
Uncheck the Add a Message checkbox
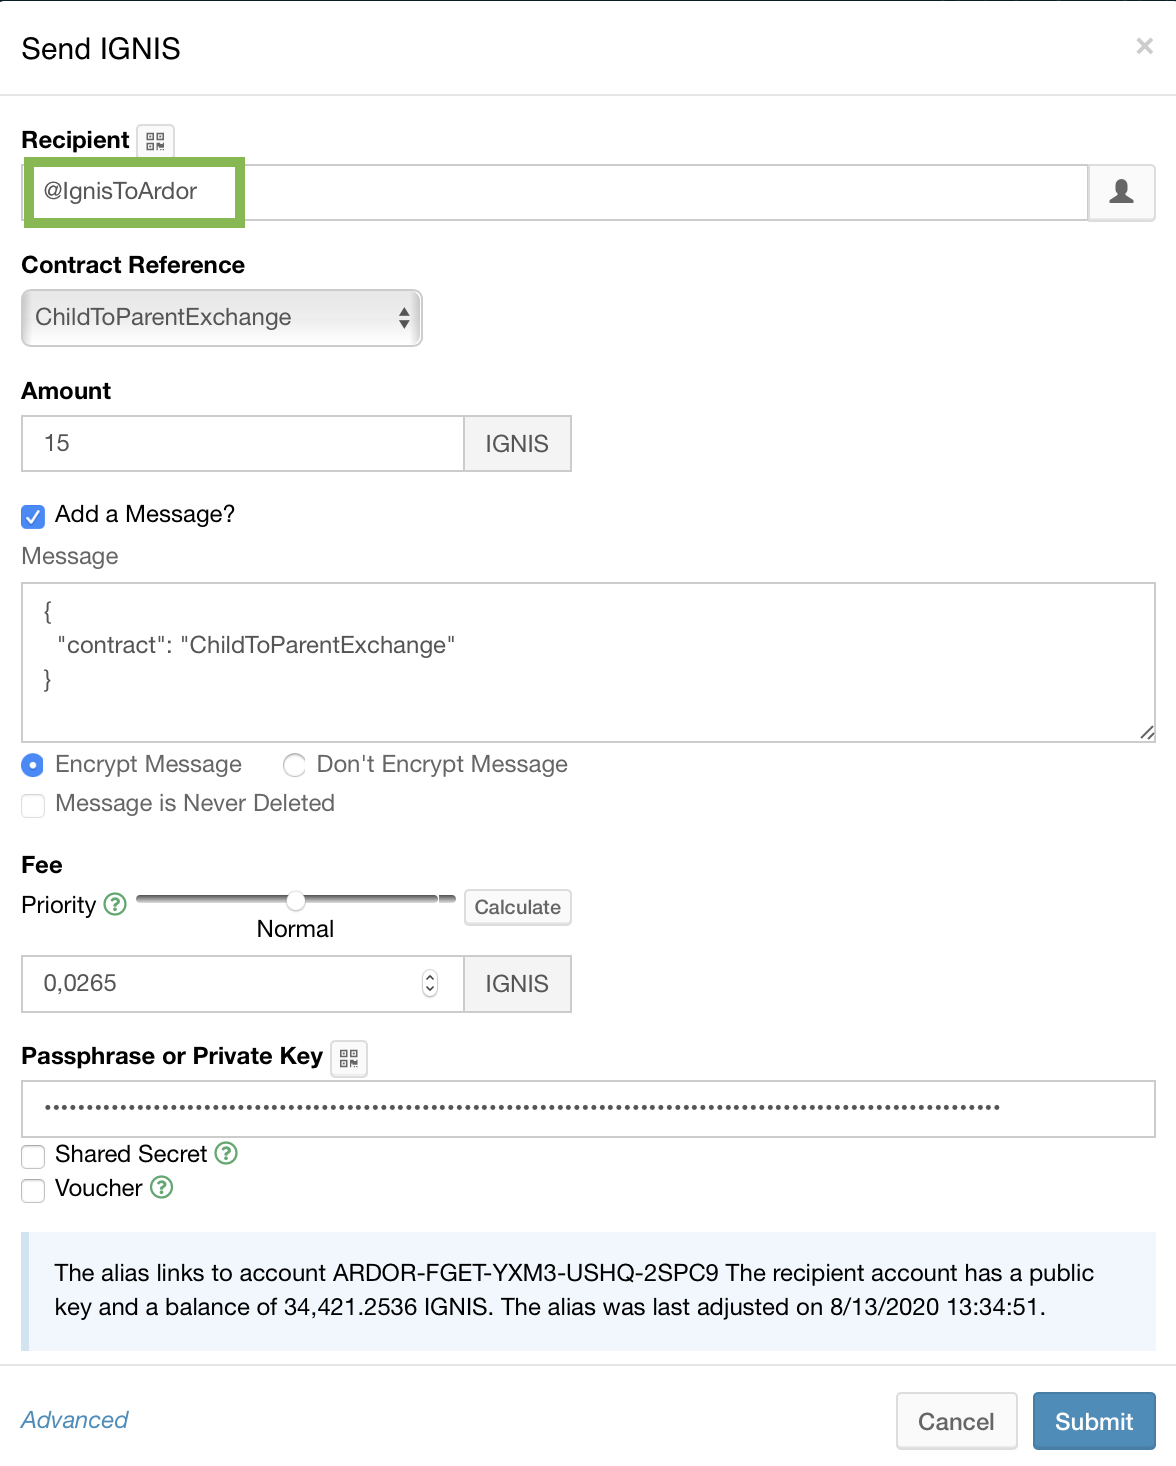point(33,516)
